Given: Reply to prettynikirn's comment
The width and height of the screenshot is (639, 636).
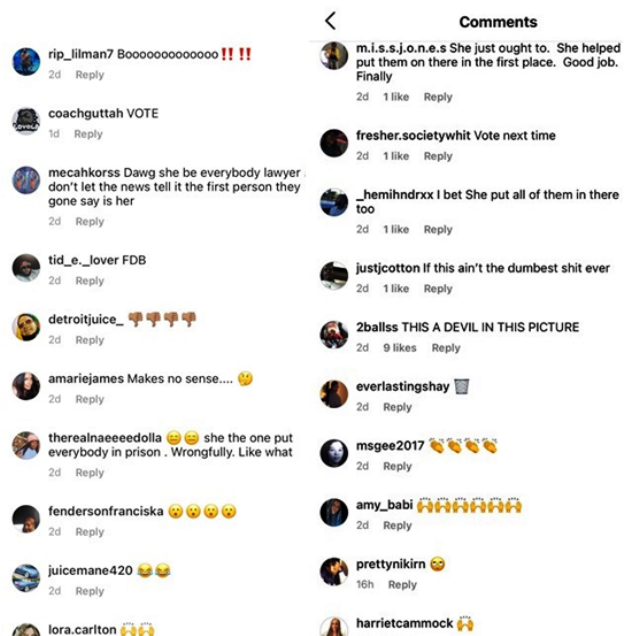Looking at the screenshot, I should tap(402, 585).
